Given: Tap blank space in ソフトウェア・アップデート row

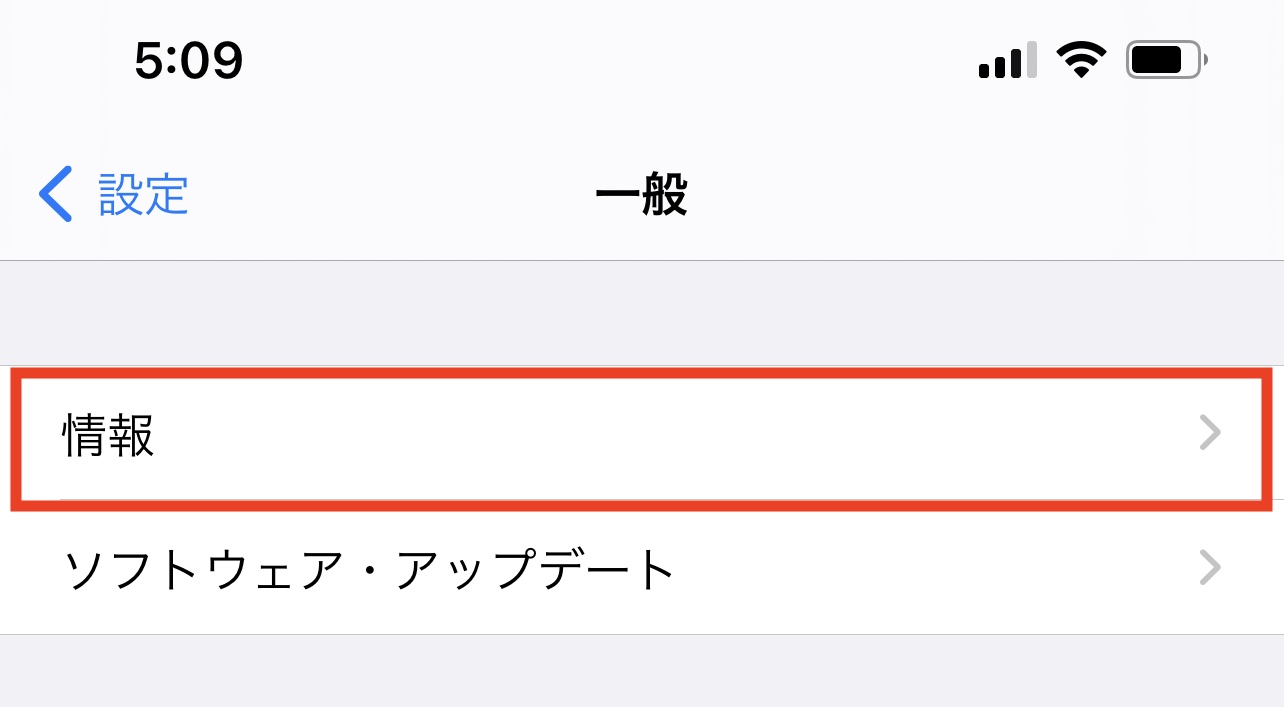Looking at the screenshot, I should point(930,569).
